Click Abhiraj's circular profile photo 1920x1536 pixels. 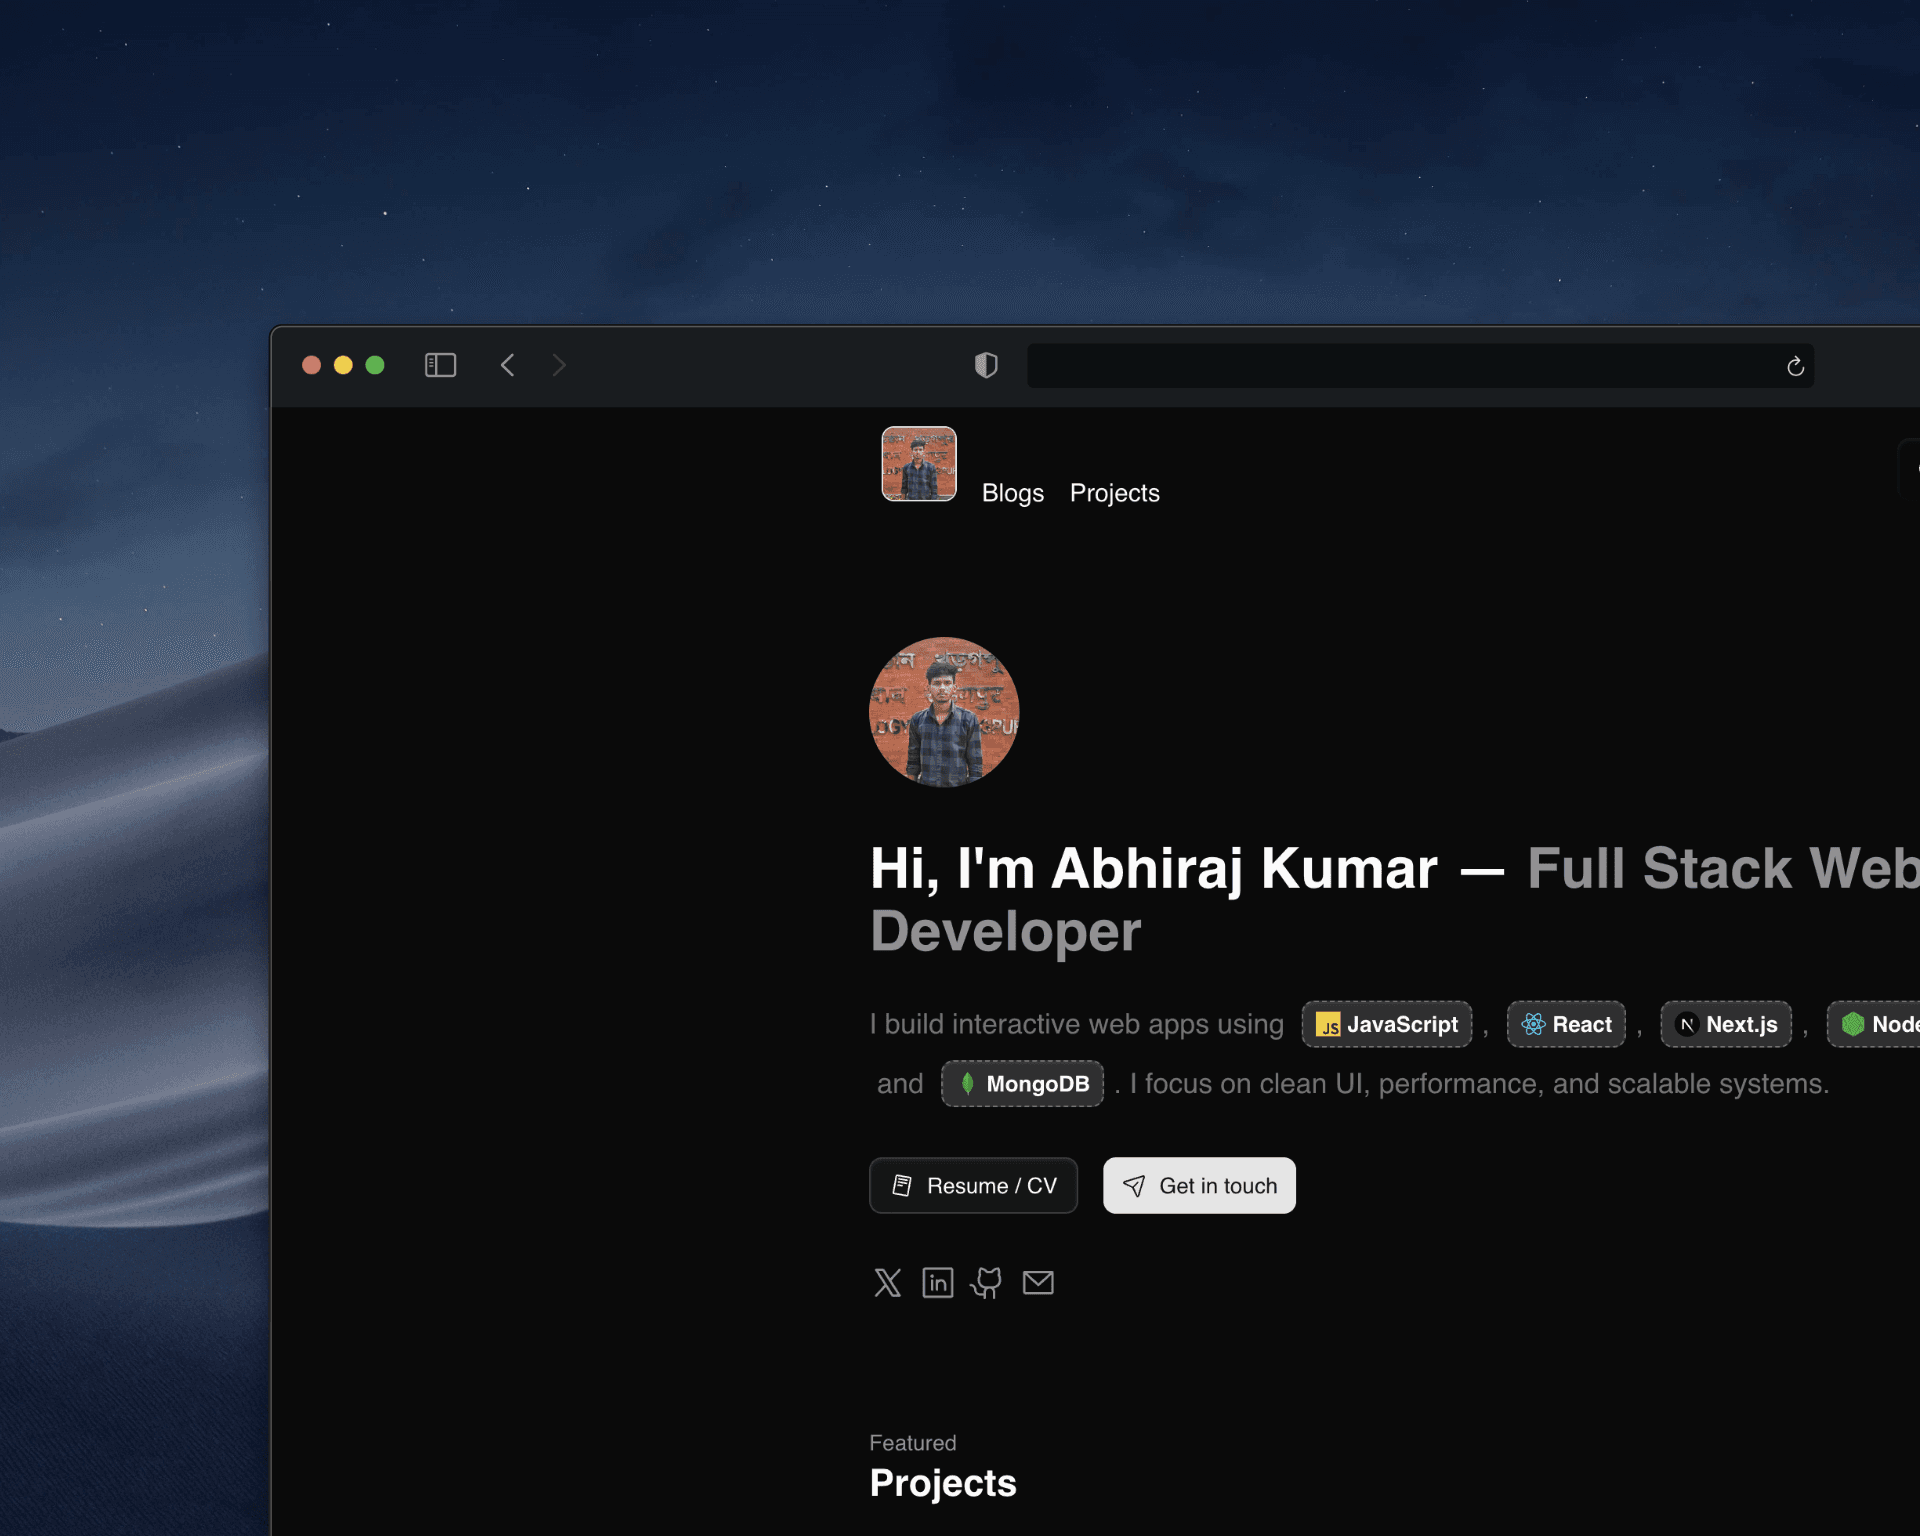943,713
